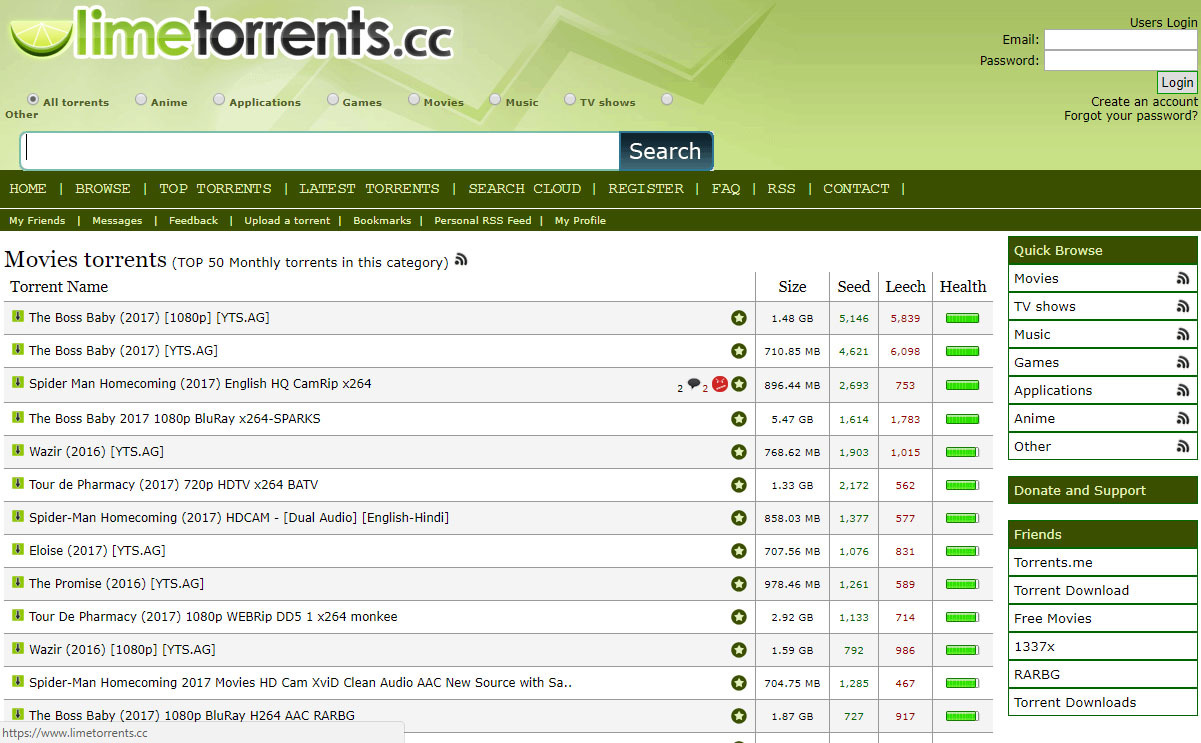Image resolution: width=1201 pixels, height=743 pixels.
Task: Click download arrow icon for Spider Man Homecoming English HQ CamRip
Action: (17, 383)
